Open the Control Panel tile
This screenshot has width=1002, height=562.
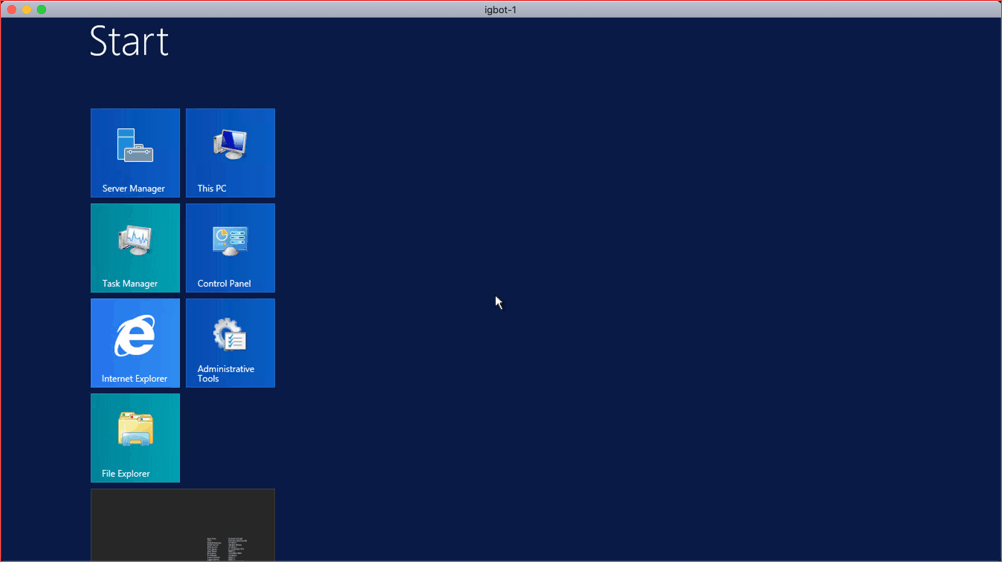coord(230,248)
